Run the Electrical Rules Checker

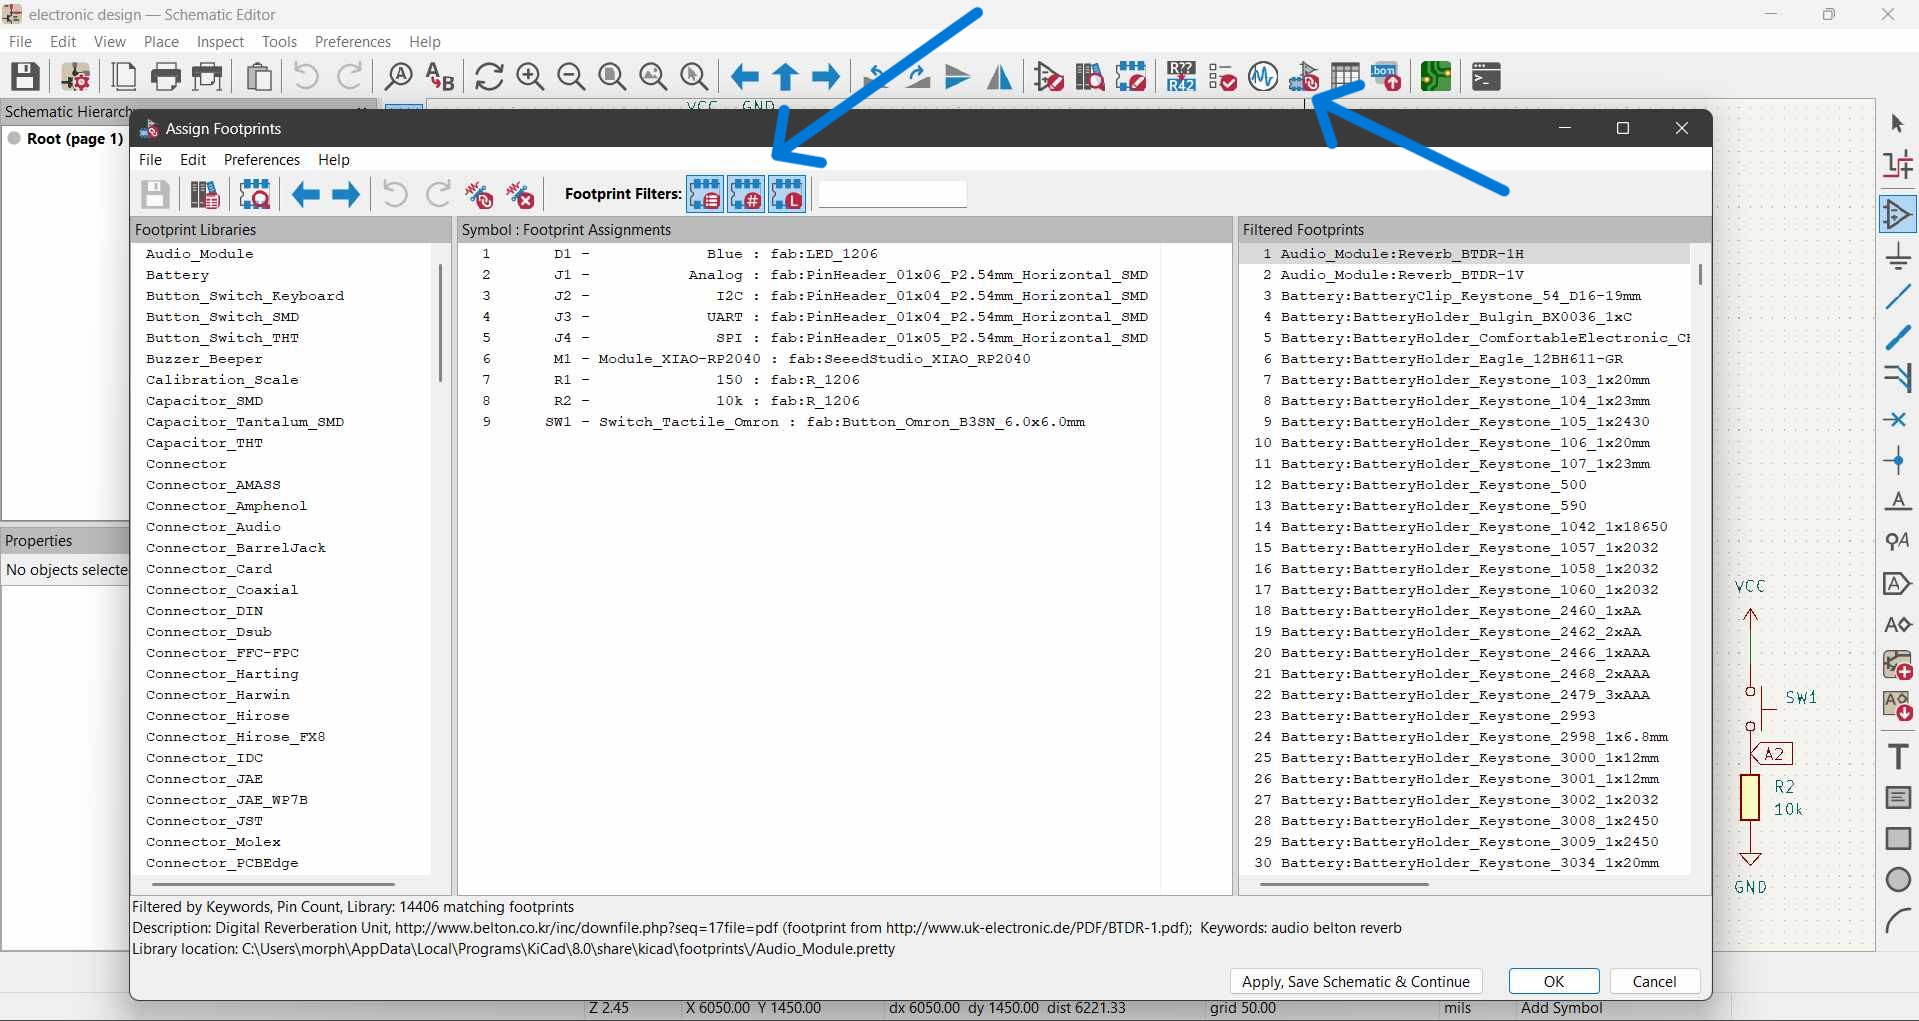point(1222,76)
